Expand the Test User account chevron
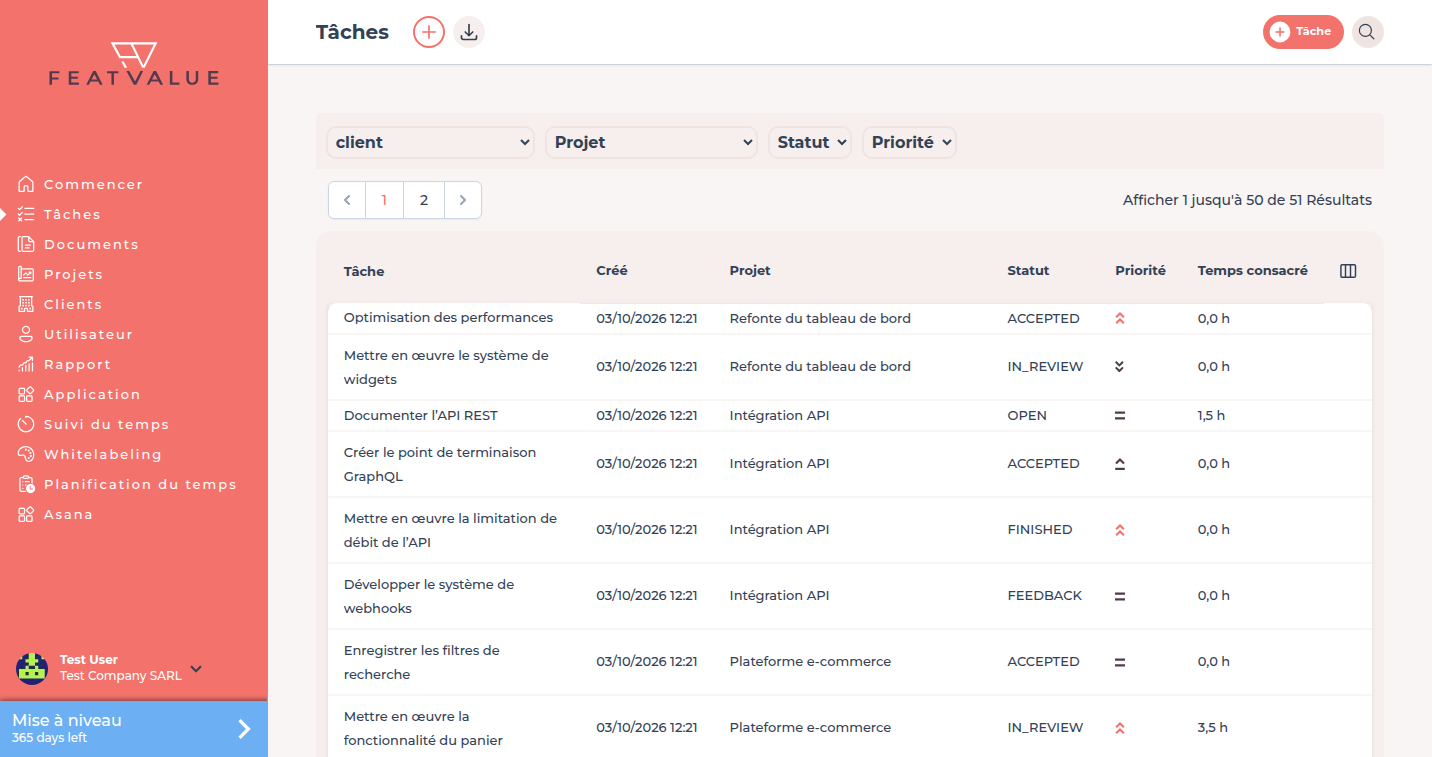This screenshot has height=757, width=1432. [x=196, y=668]
